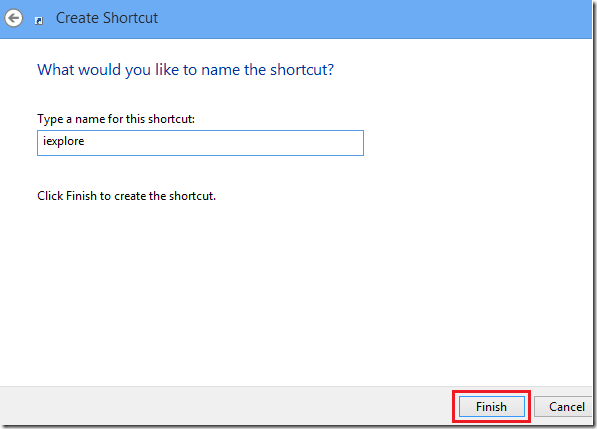The image size is (597, 429).
Task: Select the word Finish inside the instruction sentence
Action: point(81,196)
